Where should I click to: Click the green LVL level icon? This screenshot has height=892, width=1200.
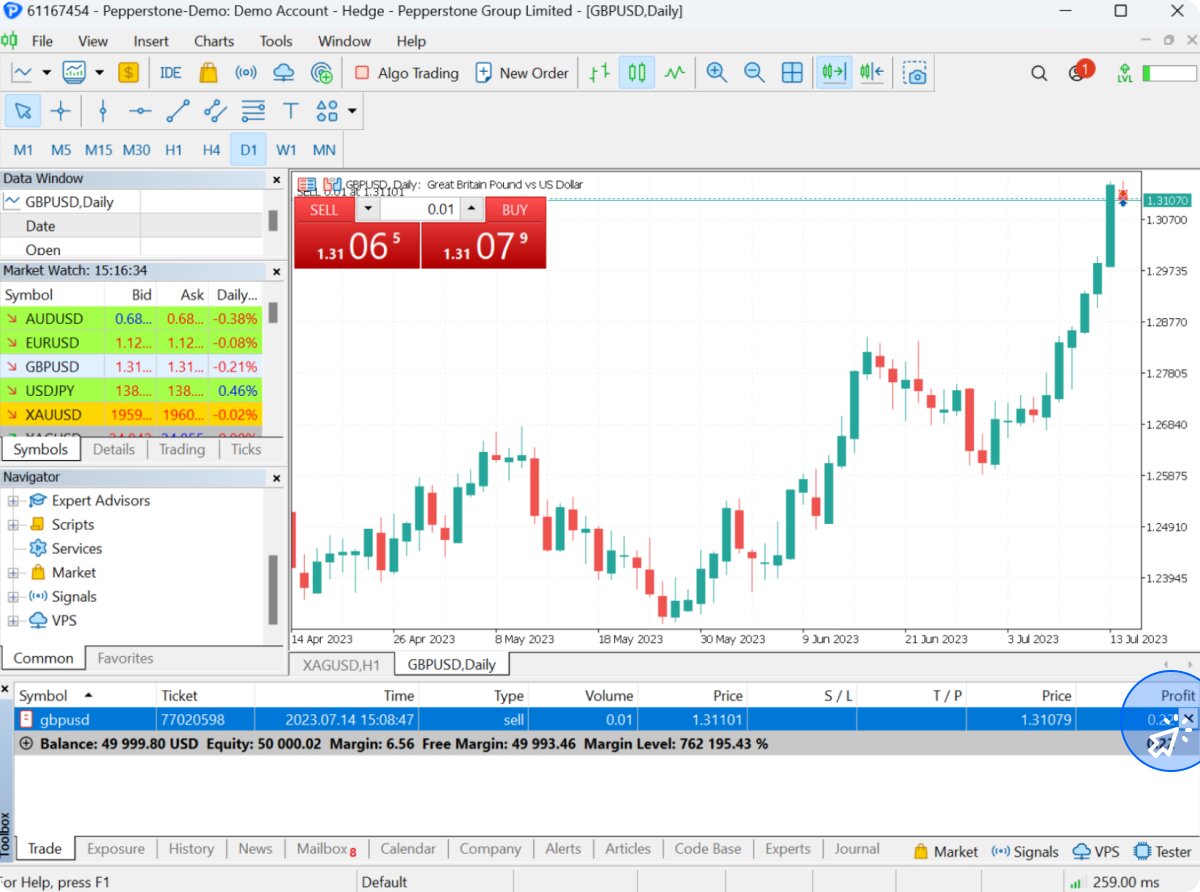(1125, 73)
